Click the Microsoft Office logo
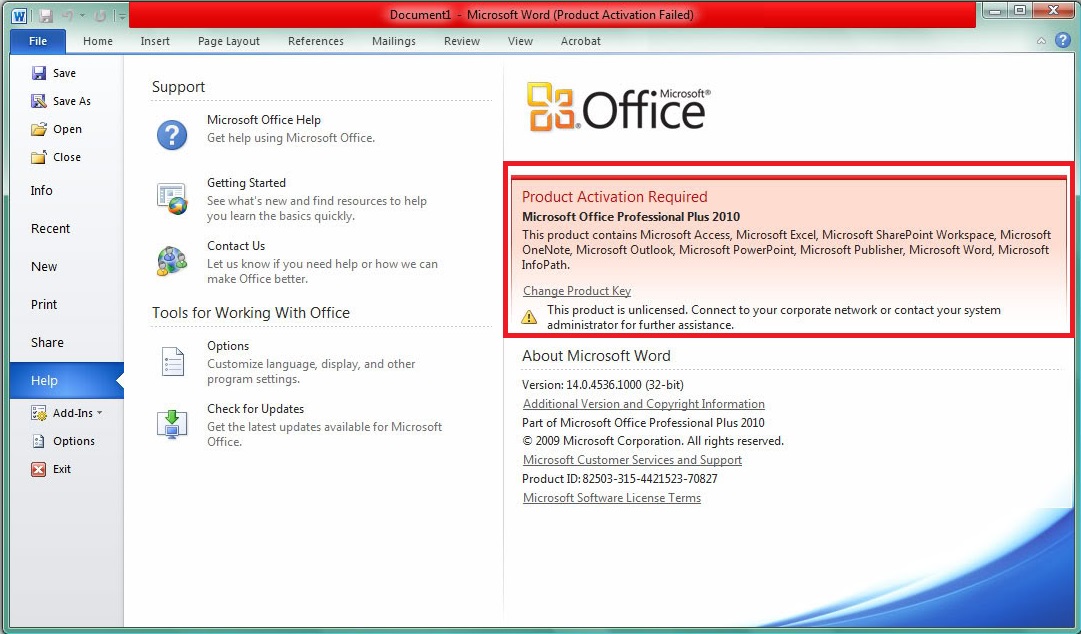 click(x=618, y=107)
